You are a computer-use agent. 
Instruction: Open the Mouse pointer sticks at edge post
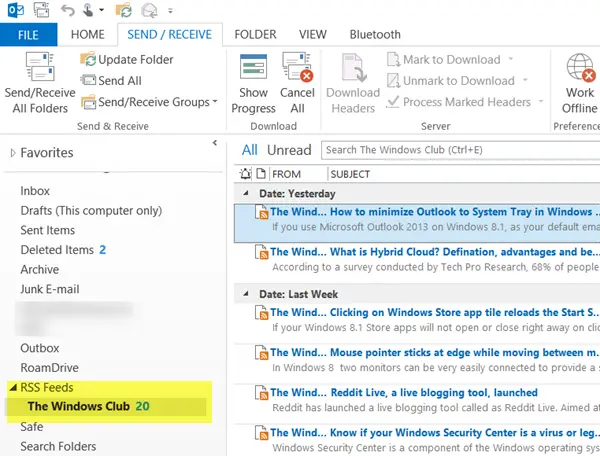click(417, 363)
